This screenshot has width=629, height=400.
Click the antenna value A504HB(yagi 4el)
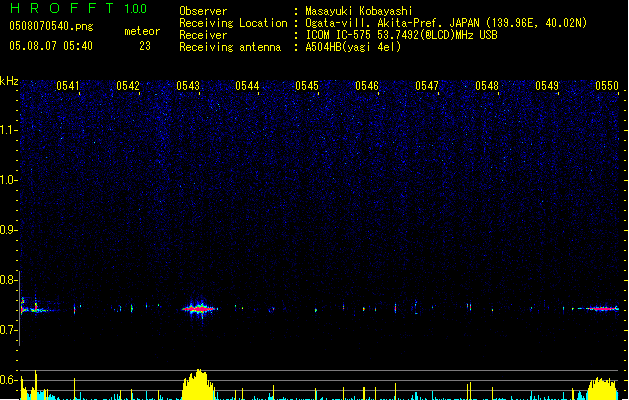[353, 47]
